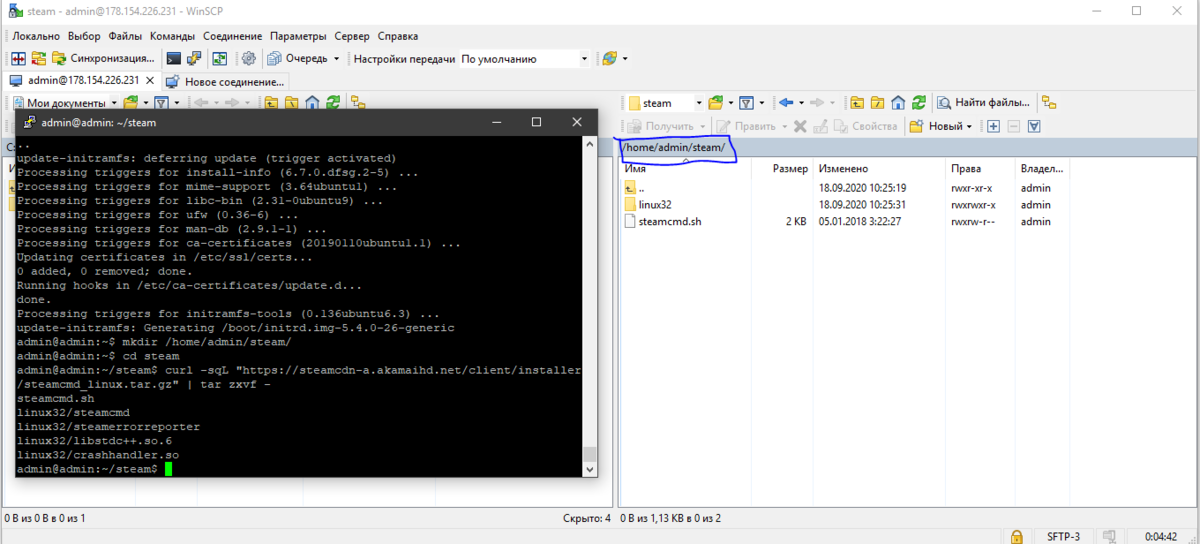The image size is (1200, 544).
Task: Go to remote home directory icon
Action: [898, 102]
